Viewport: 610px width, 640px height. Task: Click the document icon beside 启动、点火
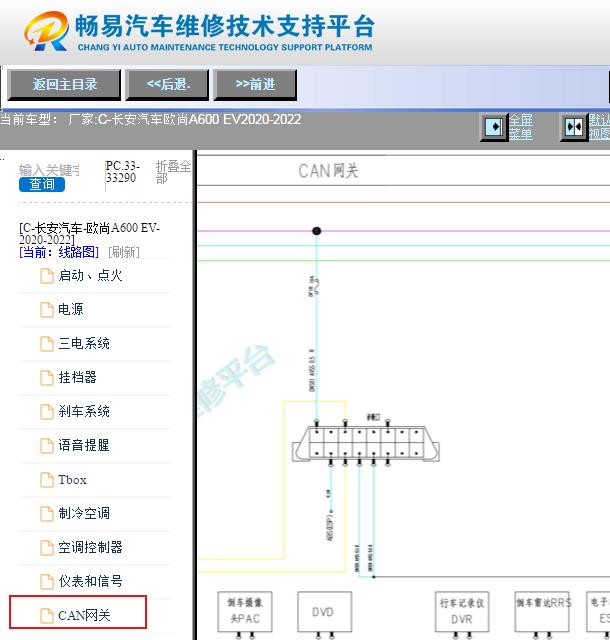47,276
